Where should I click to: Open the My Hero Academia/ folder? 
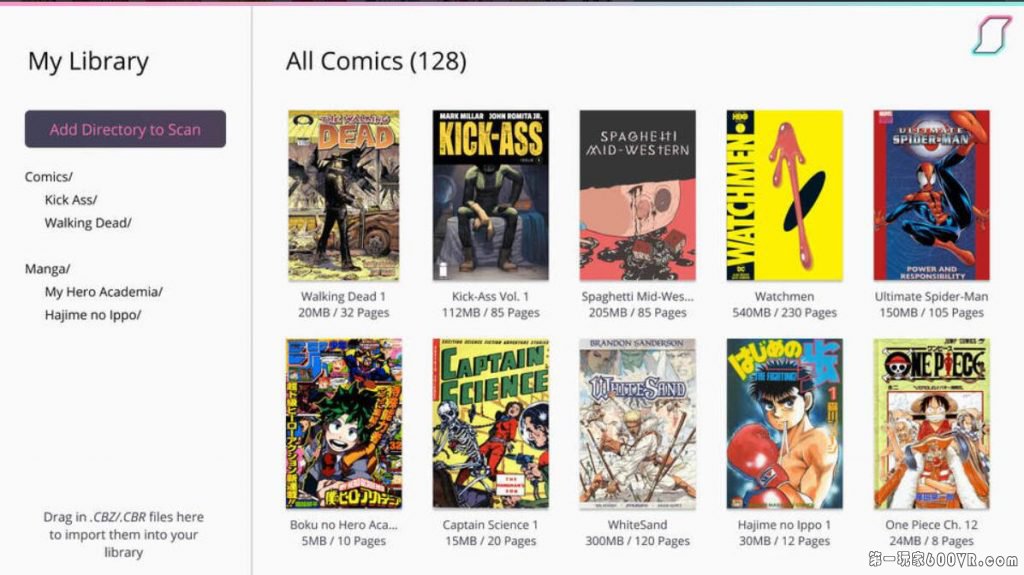pos(103,291)
